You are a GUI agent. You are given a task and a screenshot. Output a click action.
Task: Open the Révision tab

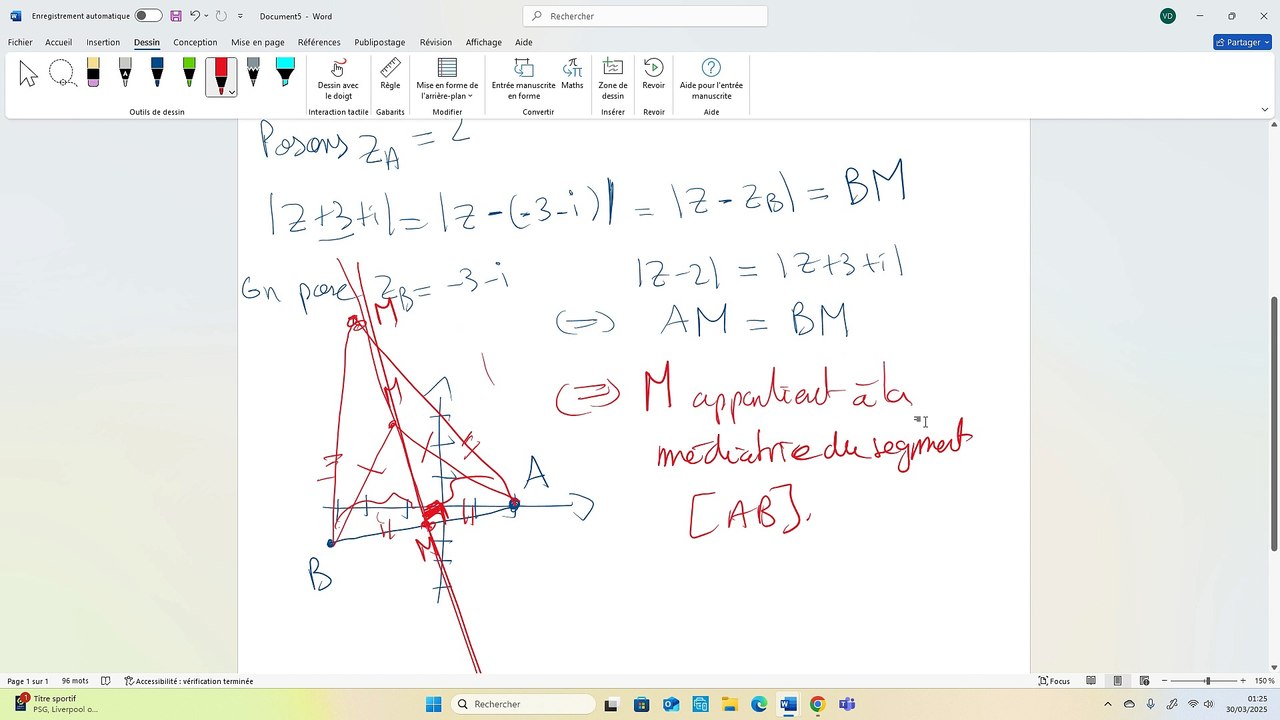[x=436, y=42]
